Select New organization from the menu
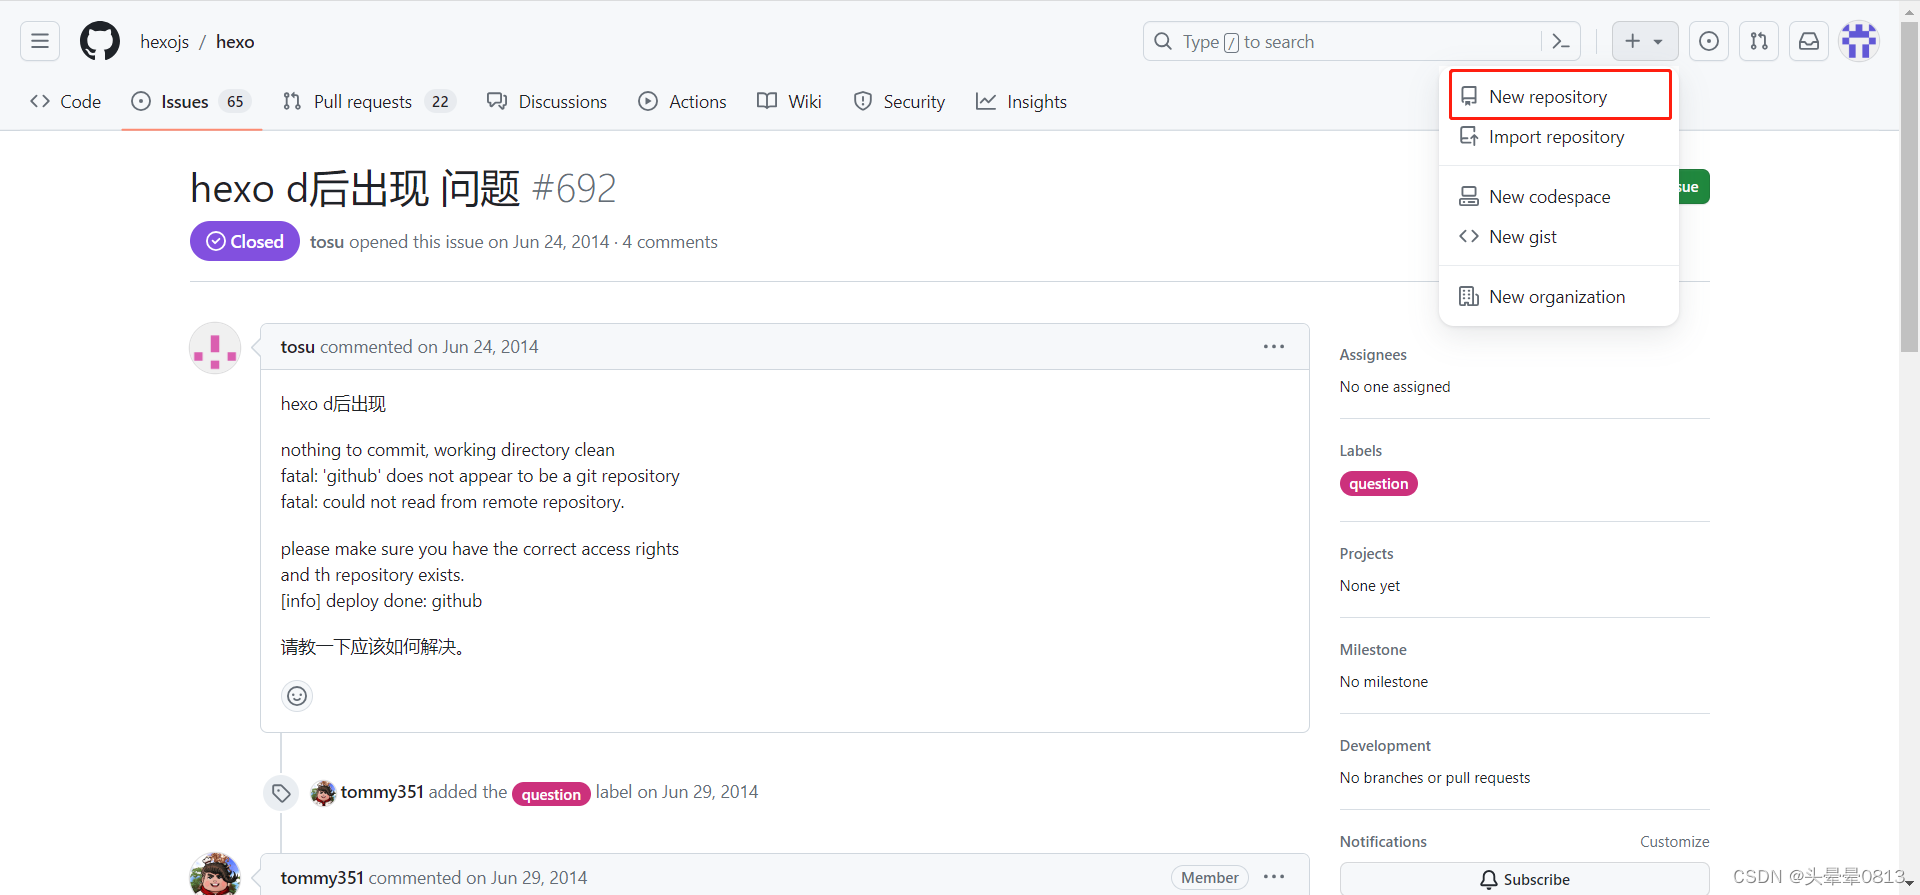The width and height of the screenshot is (1920, 895). tap(1559, 296)
